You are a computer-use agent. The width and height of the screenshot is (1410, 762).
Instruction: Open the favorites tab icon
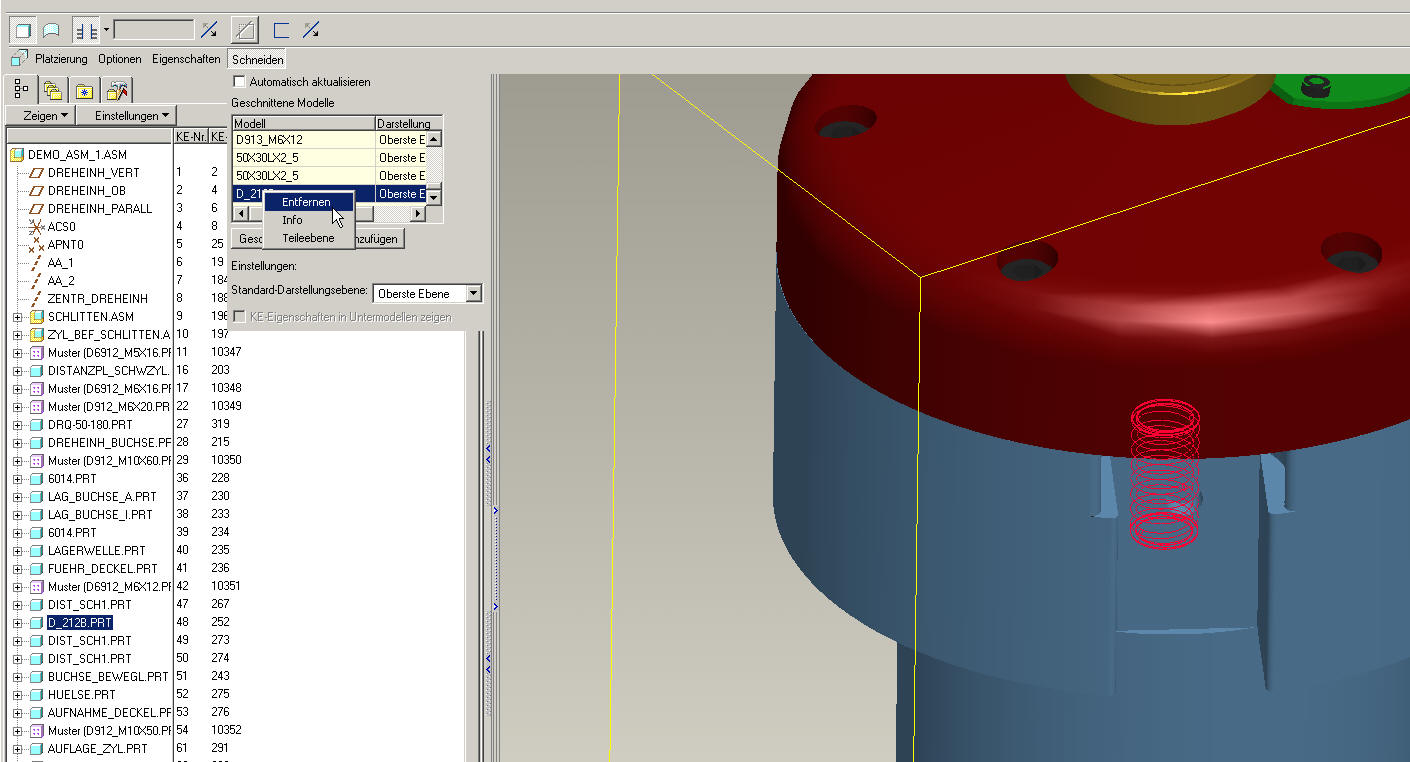coord(85,91)
